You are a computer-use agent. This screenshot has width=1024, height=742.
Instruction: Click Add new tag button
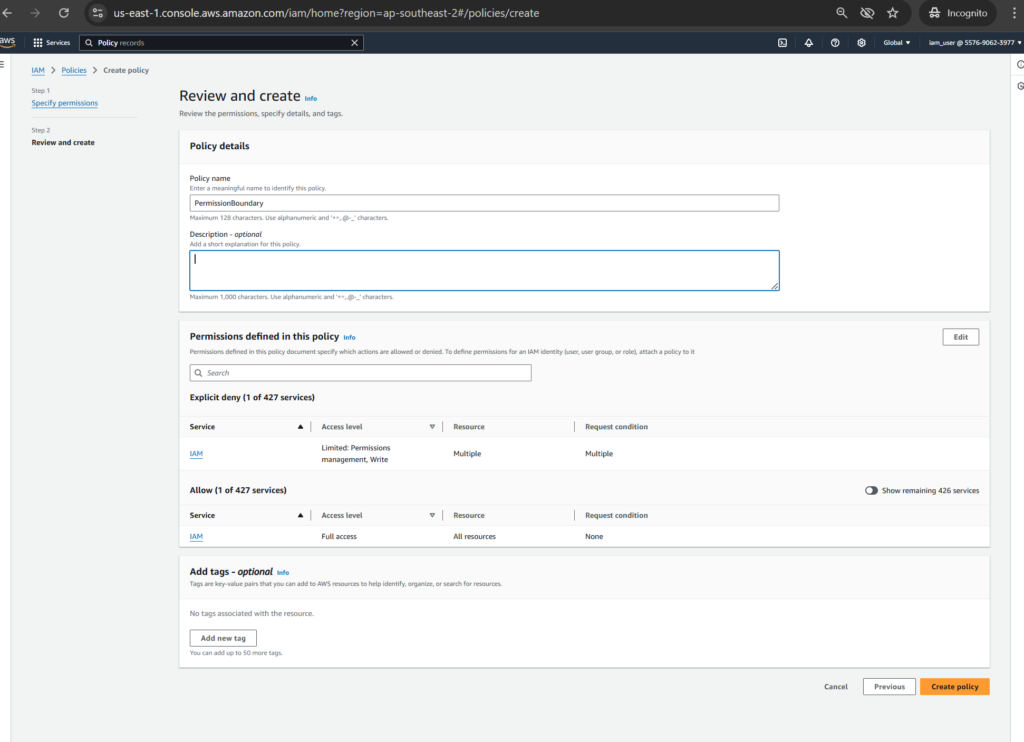(x=223, y=638)
